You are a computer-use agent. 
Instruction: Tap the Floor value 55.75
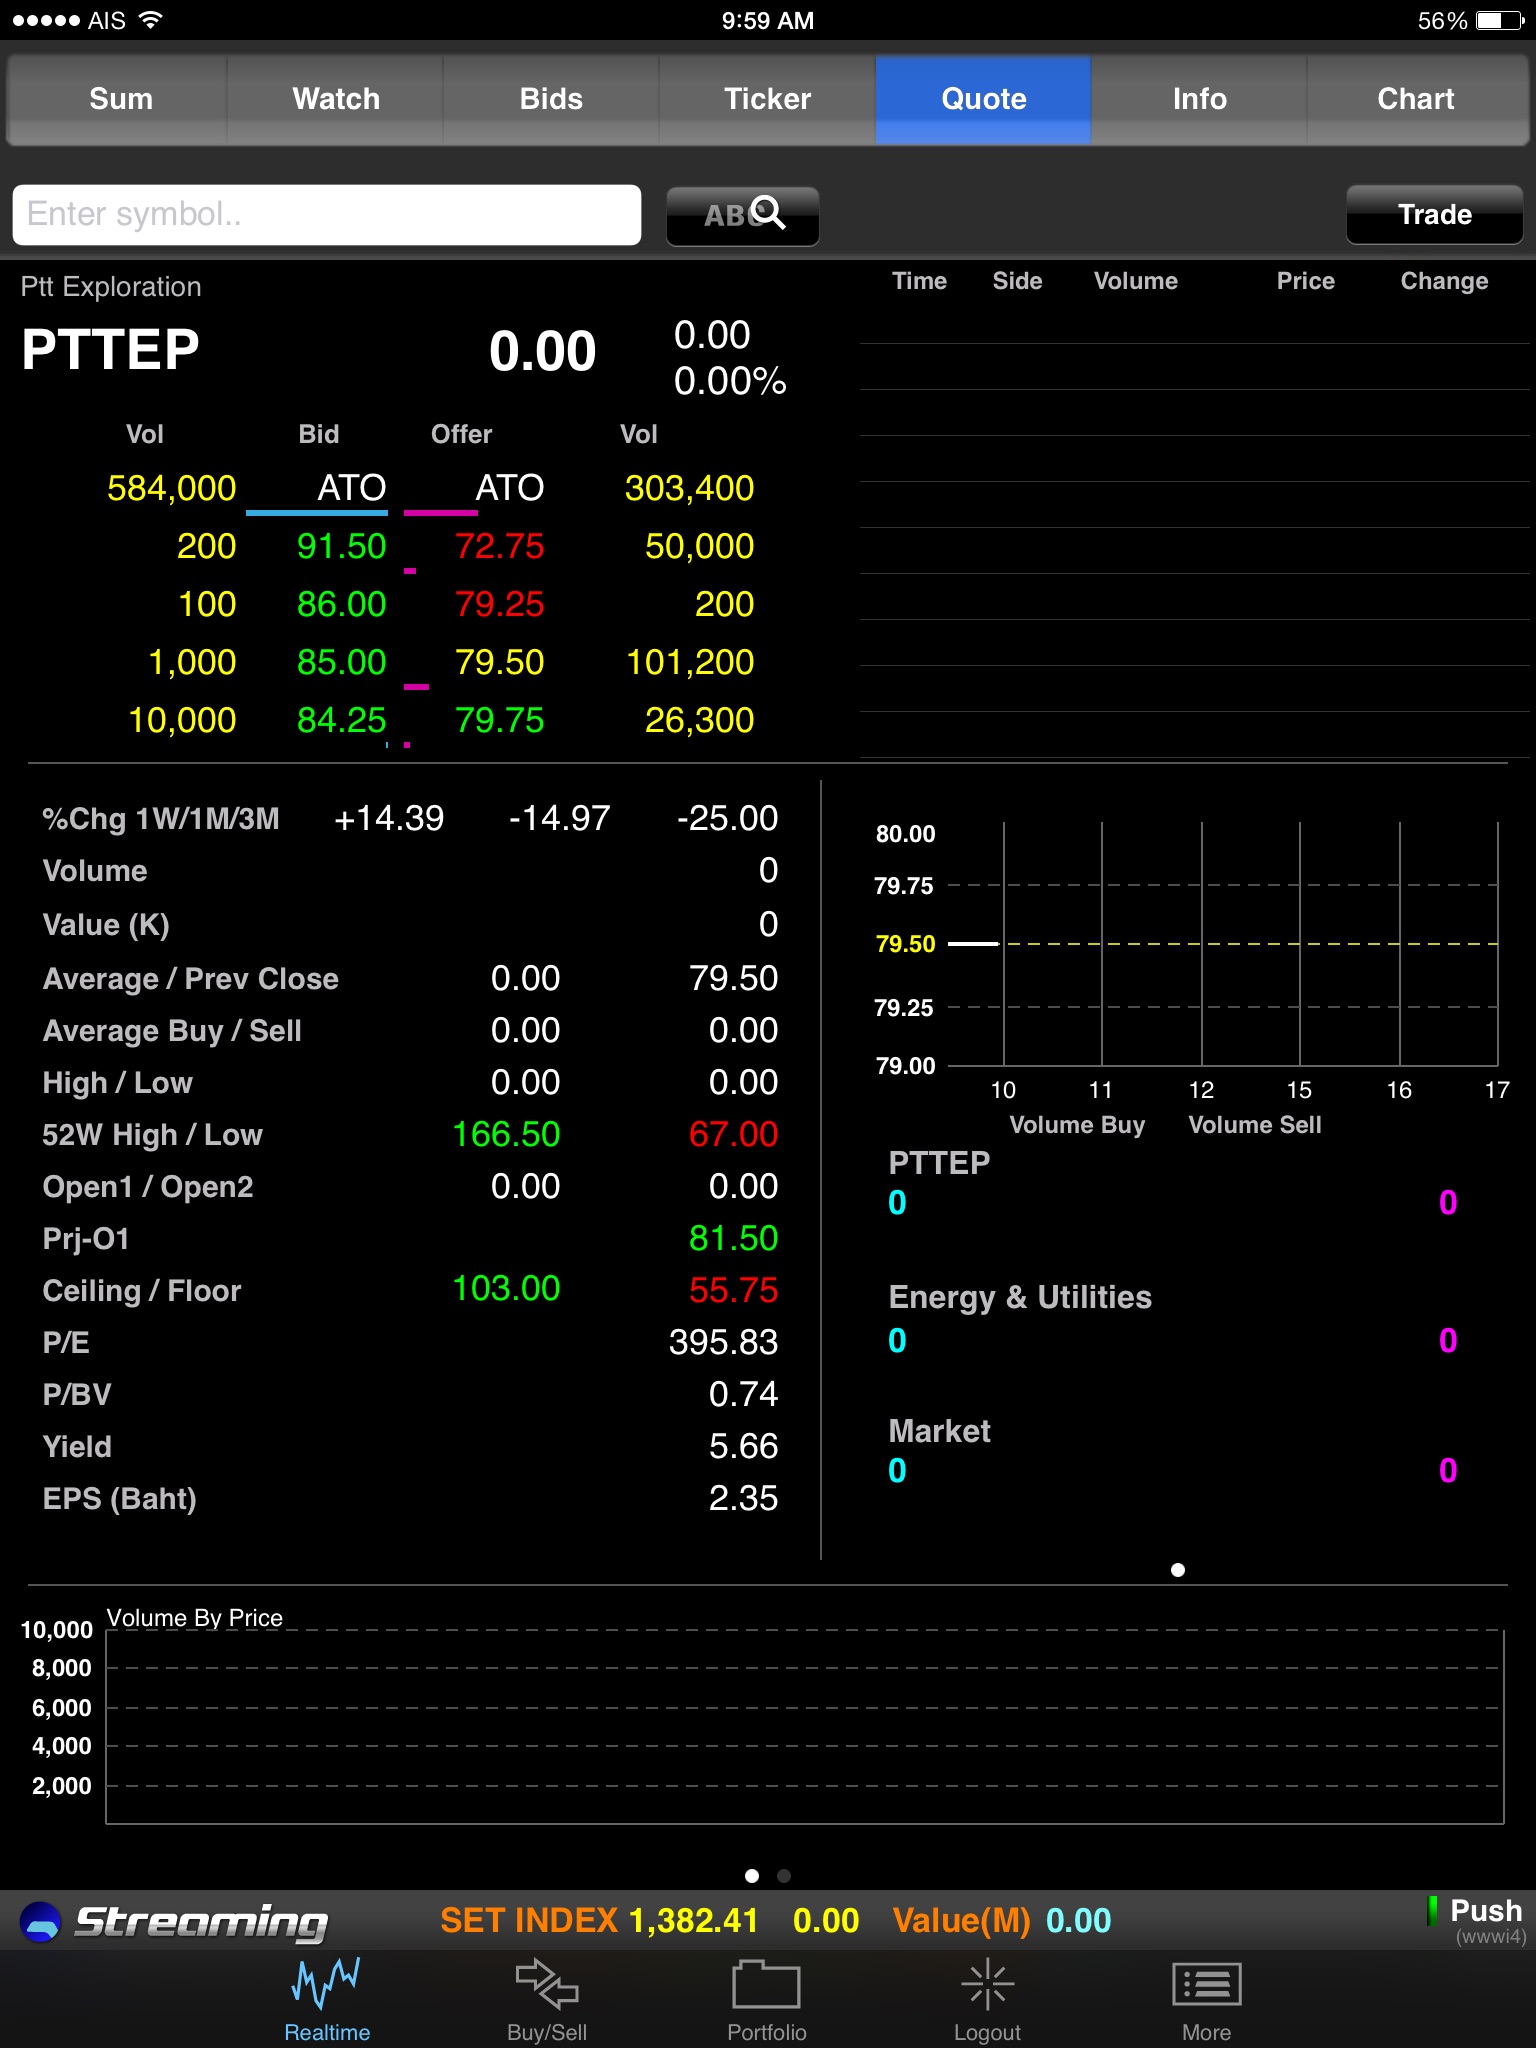pos(733,1290)
